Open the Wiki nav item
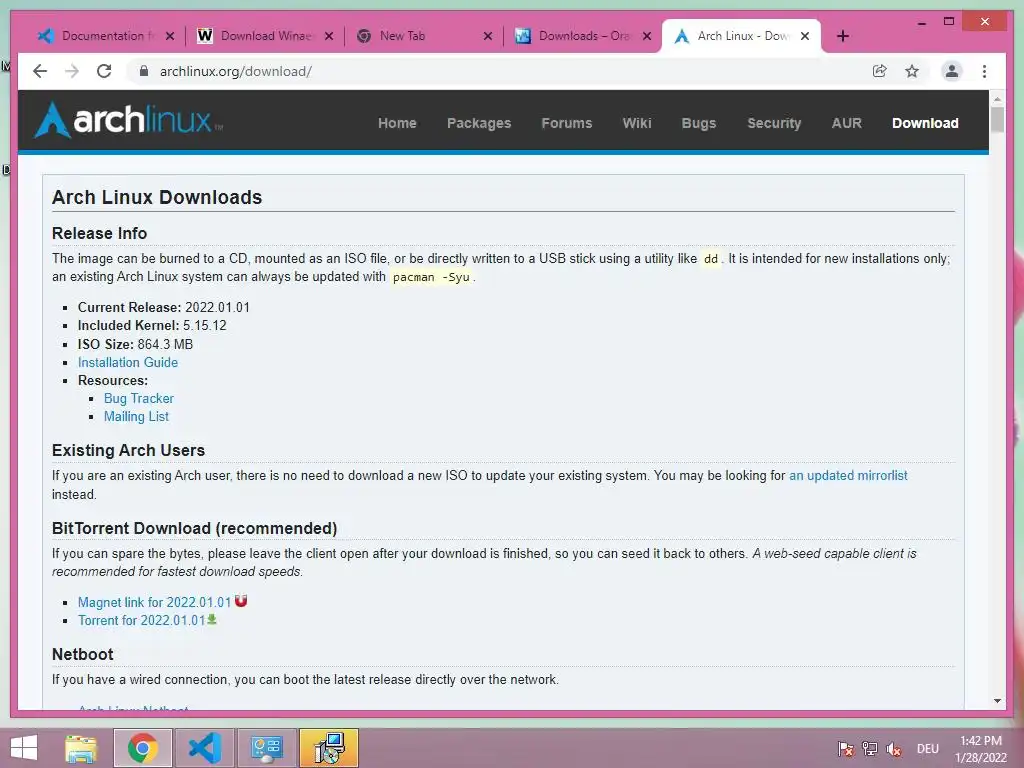The image size is (1024, 768). coord(637,123)
